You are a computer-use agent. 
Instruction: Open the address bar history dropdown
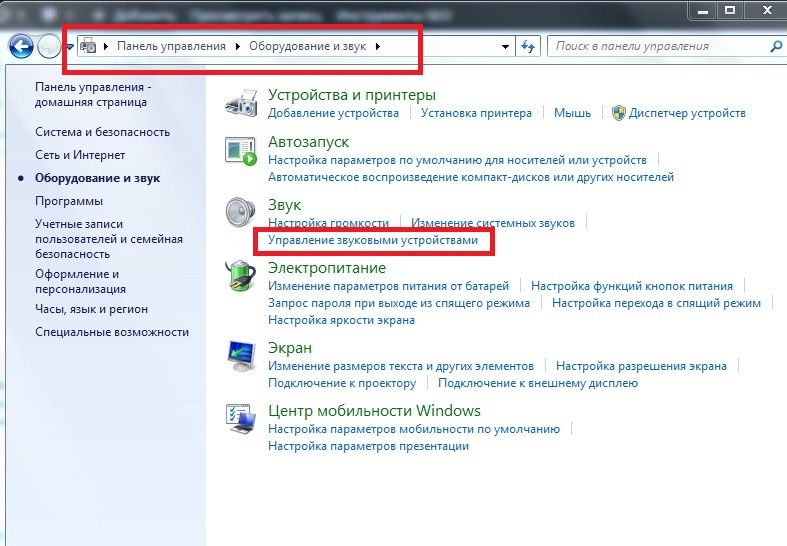pos(505,47)
